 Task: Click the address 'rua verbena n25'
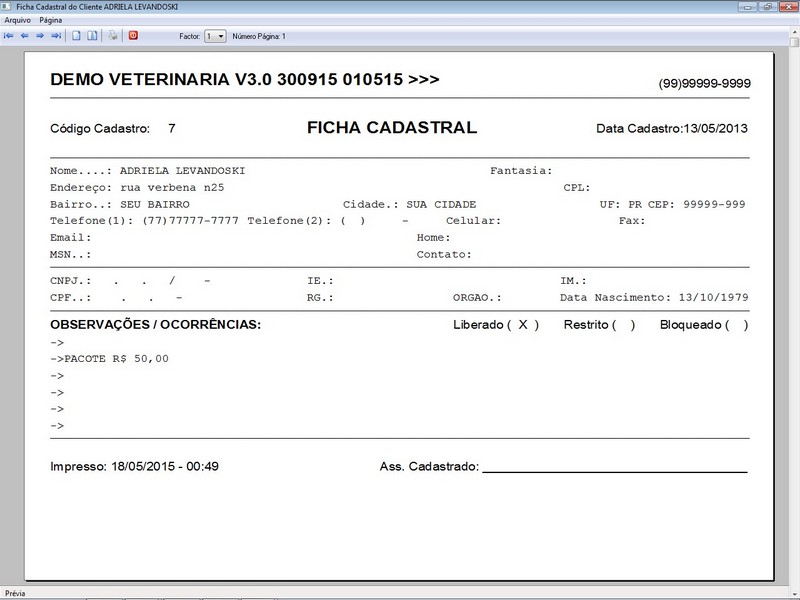click(172, 187)
